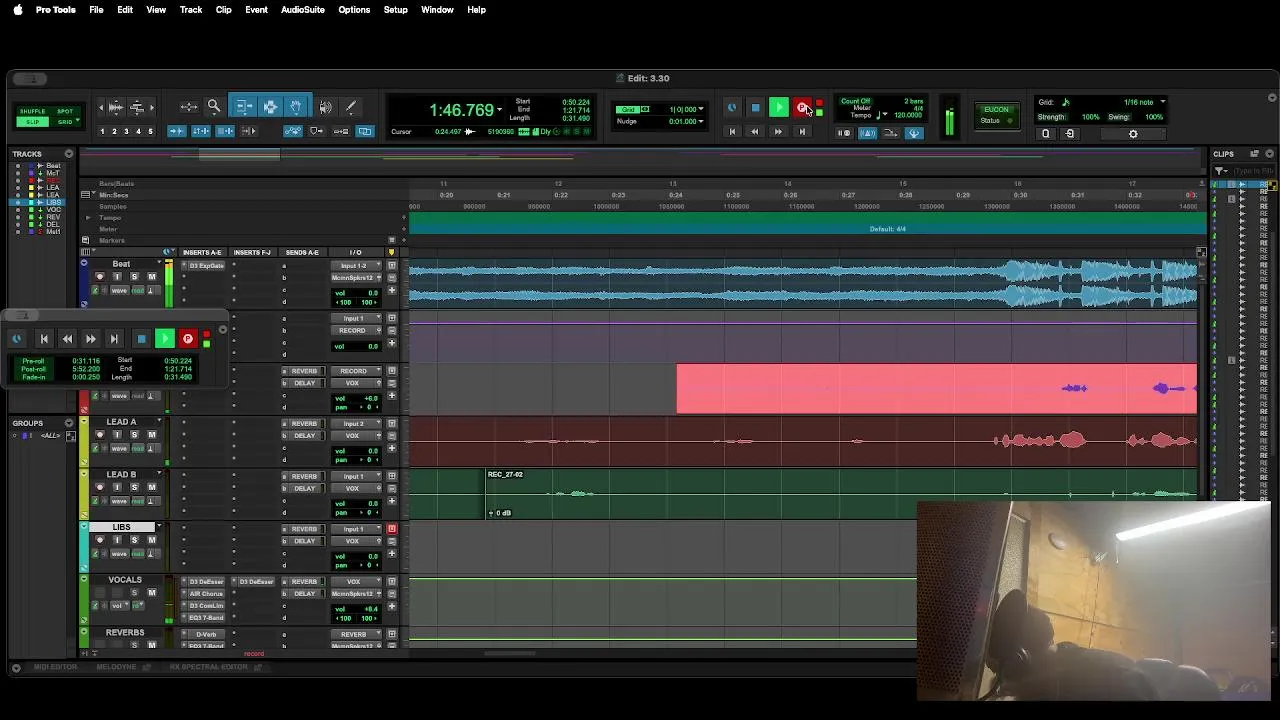The image size is (1280, 720).
Task: Click Return to Zero in the toolbar transport
Action: pos(732,132)
